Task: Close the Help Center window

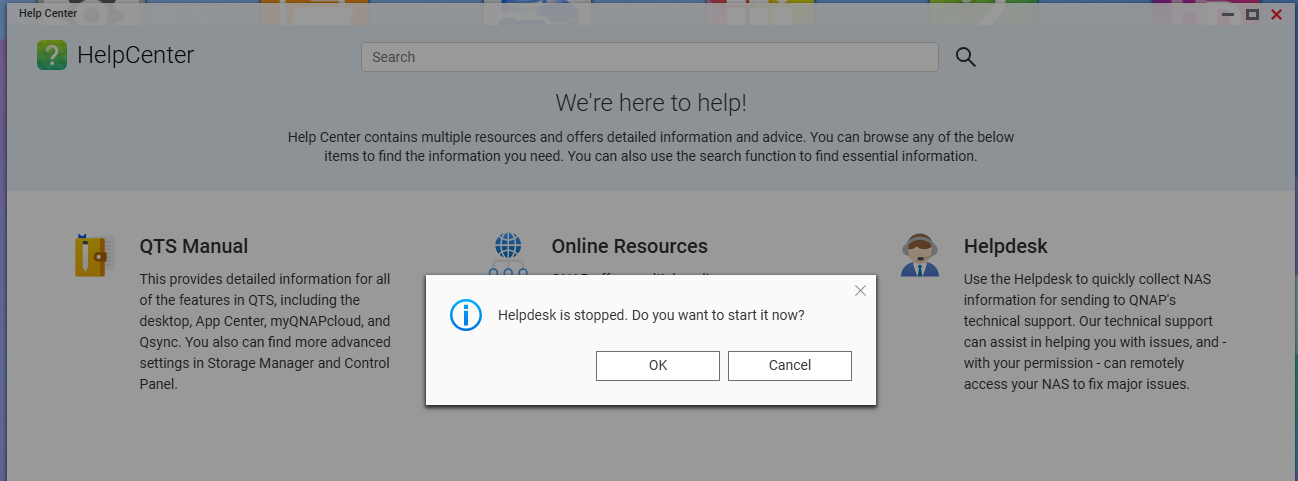Action: (x=1276, y=14)
